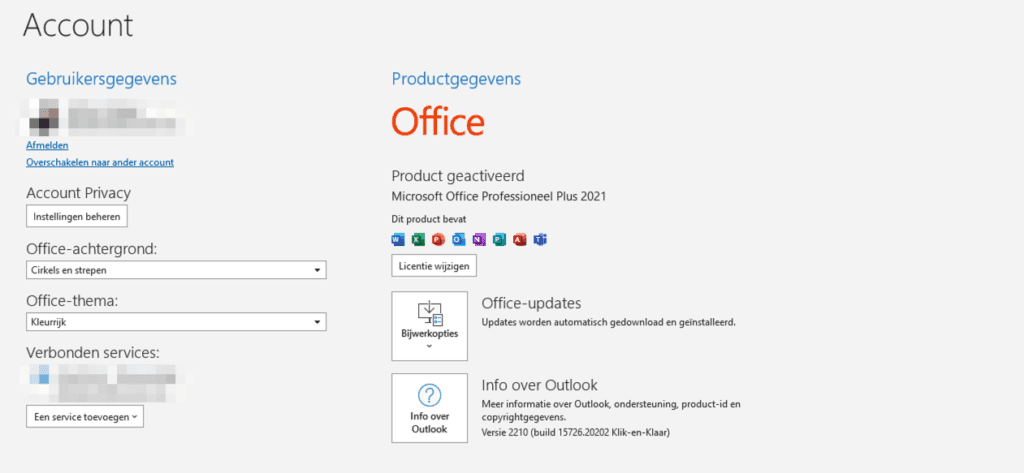Expand Bijwerkopties update options
1024x473 pixels.
click(x=429, y=326)
